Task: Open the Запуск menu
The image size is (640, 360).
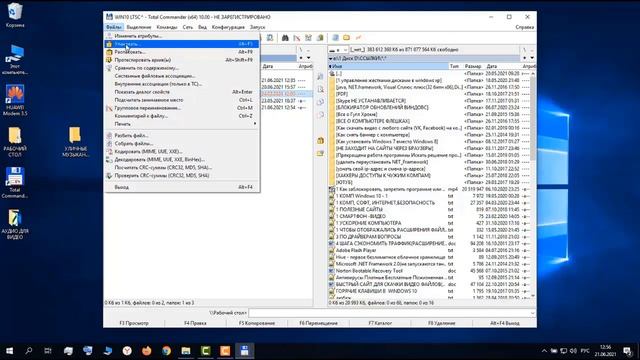Action: point(258,27)
